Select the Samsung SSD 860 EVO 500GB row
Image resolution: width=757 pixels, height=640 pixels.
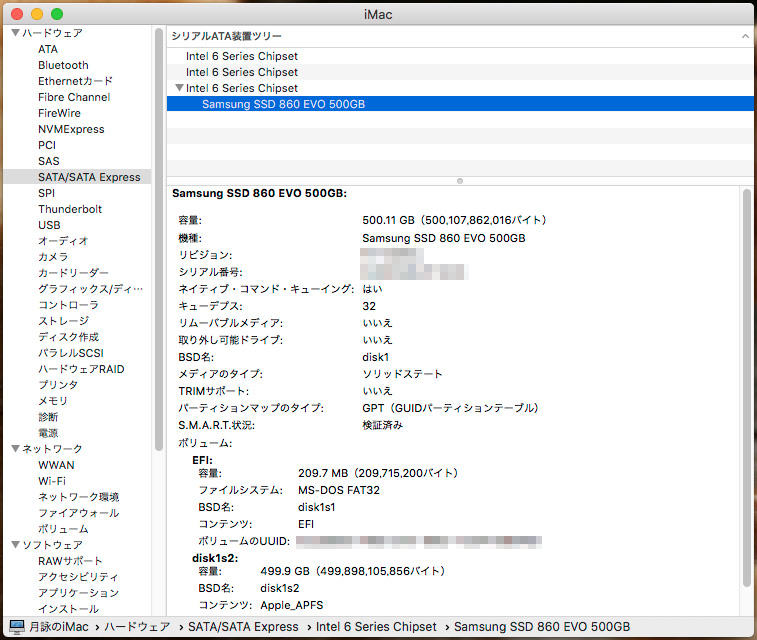[x=460, y=104]
